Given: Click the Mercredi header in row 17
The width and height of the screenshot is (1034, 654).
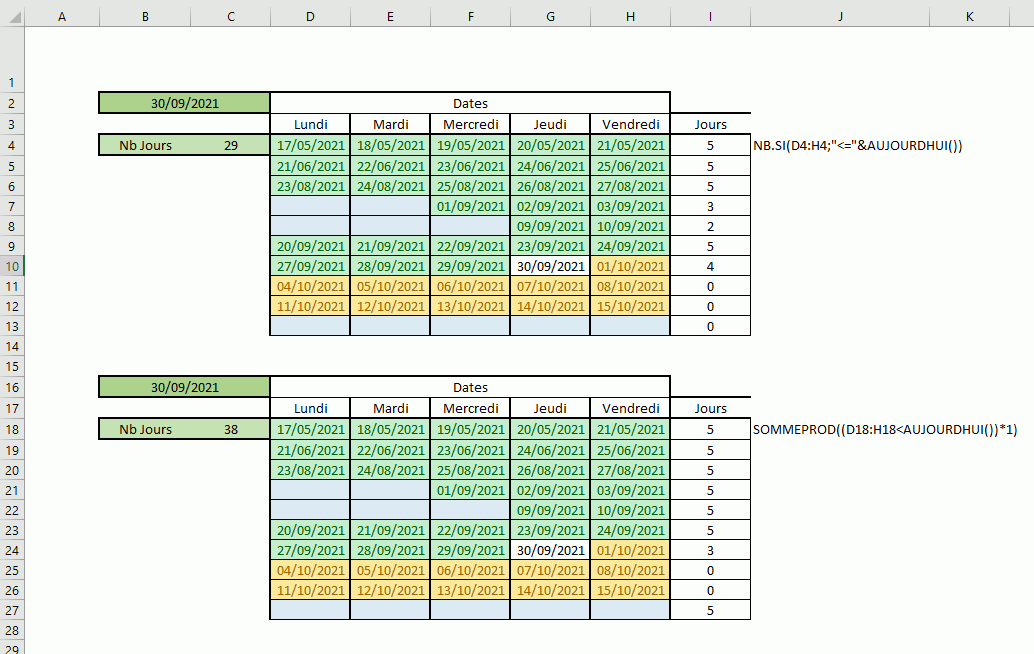Looking at the screenshot, I should 470,408.
